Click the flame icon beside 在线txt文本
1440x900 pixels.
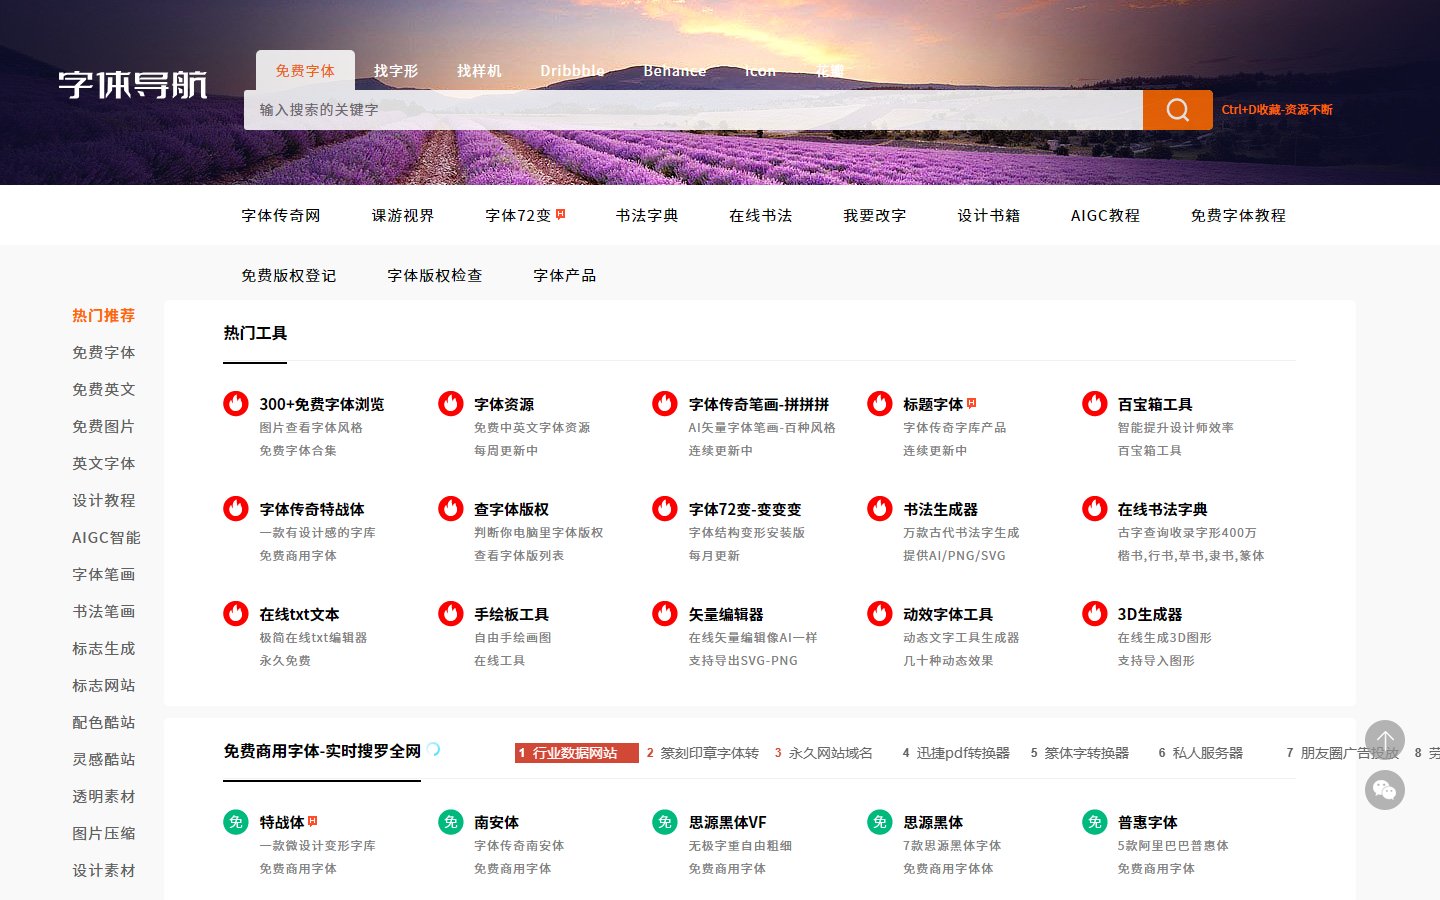click(x=236, y=614)
